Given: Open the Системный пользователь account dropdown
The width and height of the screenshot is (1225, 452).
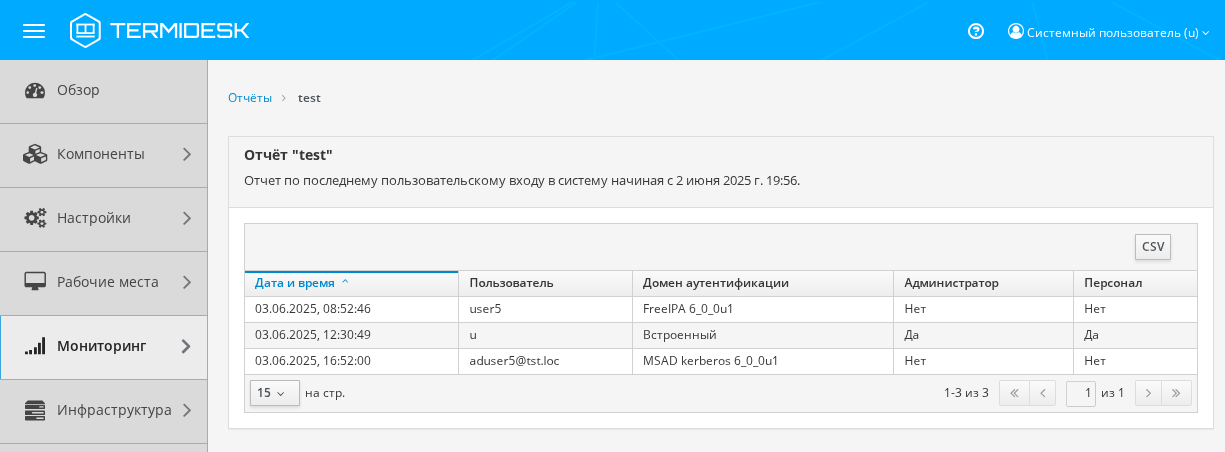Looking at the screenshot, I should tap(1108, 32).
